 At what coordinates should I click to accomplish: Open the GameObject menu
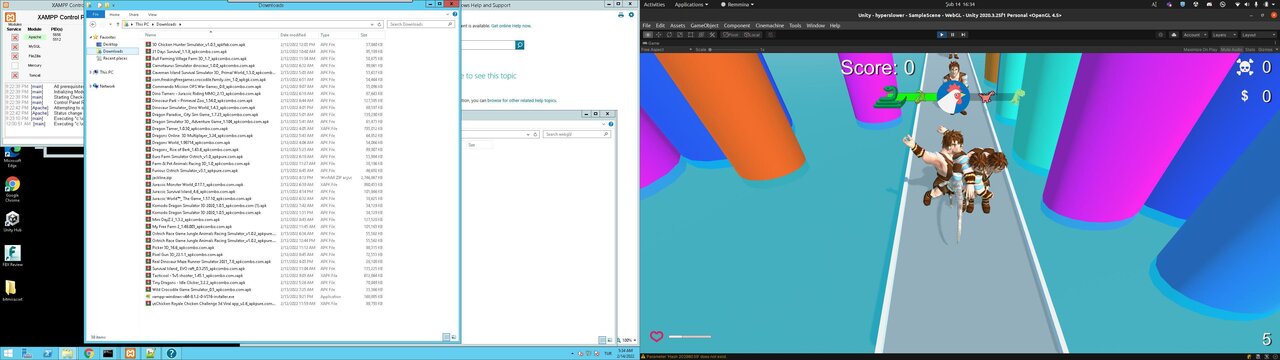[x=704, y=25]
